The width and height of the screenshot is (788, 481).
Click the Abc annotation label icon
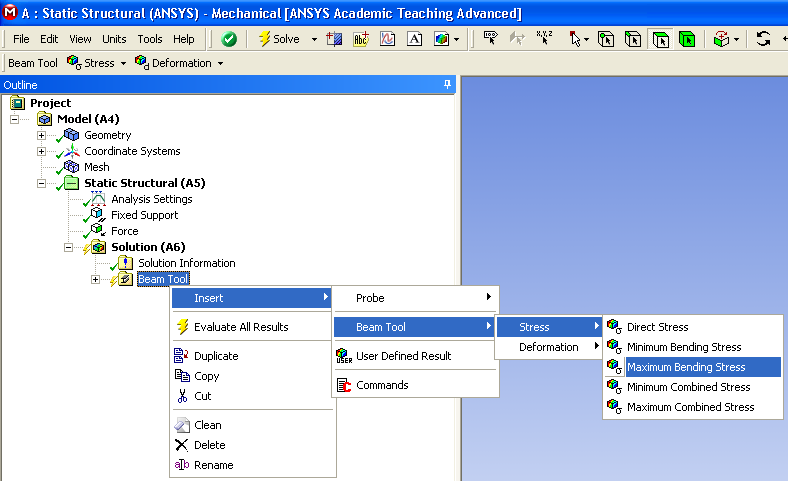[361, 39]
